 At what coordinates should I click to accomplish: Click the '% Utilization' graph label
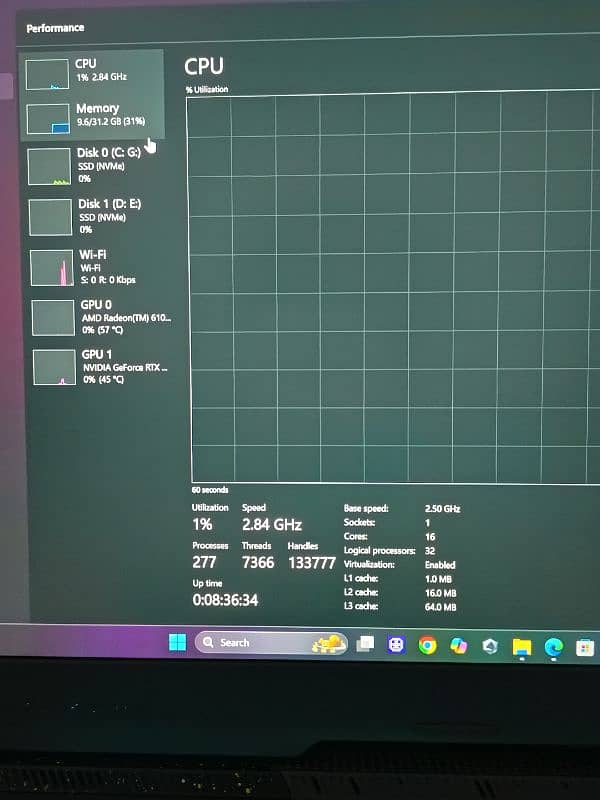207,89
